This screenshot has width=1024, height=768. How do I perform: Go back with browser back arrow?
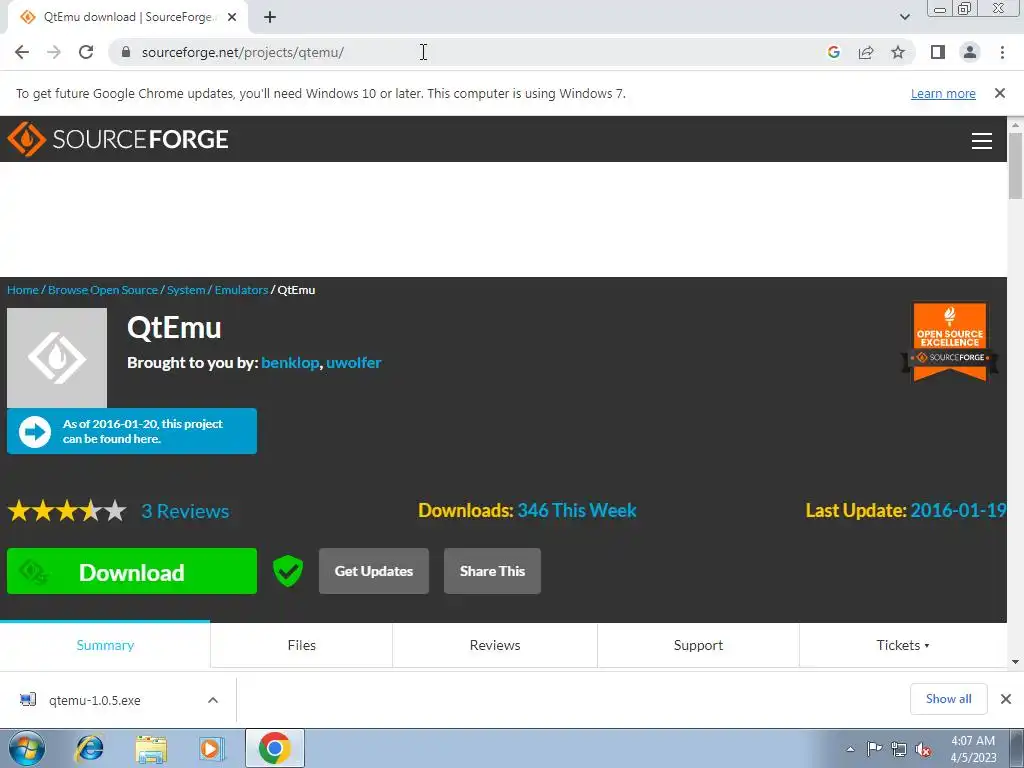pos(22,52)
